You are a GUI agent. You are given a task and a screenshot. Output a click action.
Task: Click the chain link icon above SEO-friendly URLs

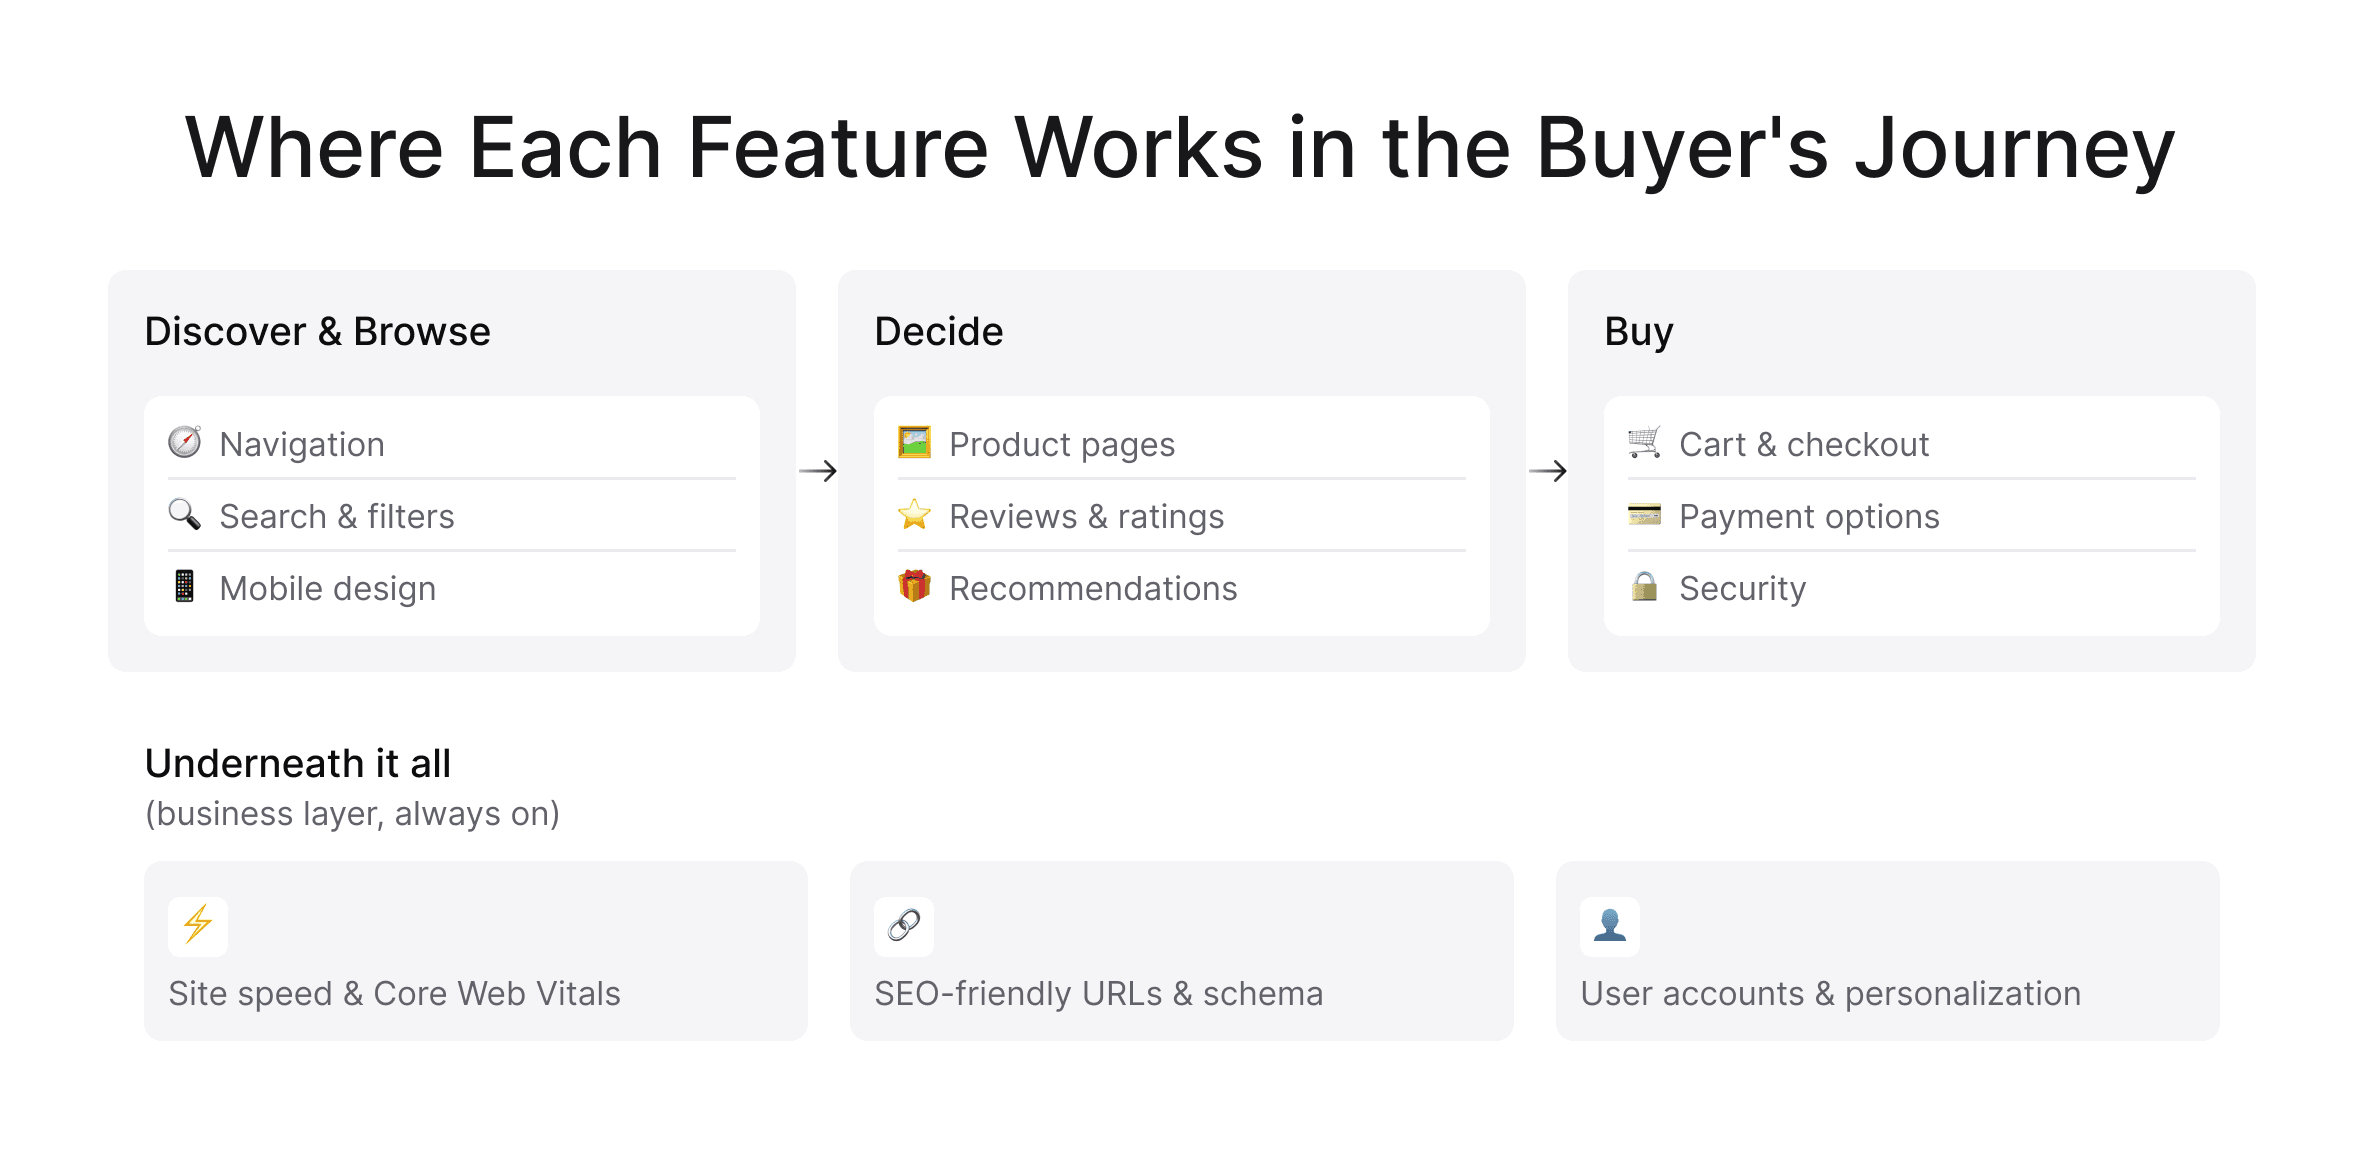[x=904, y=925]
